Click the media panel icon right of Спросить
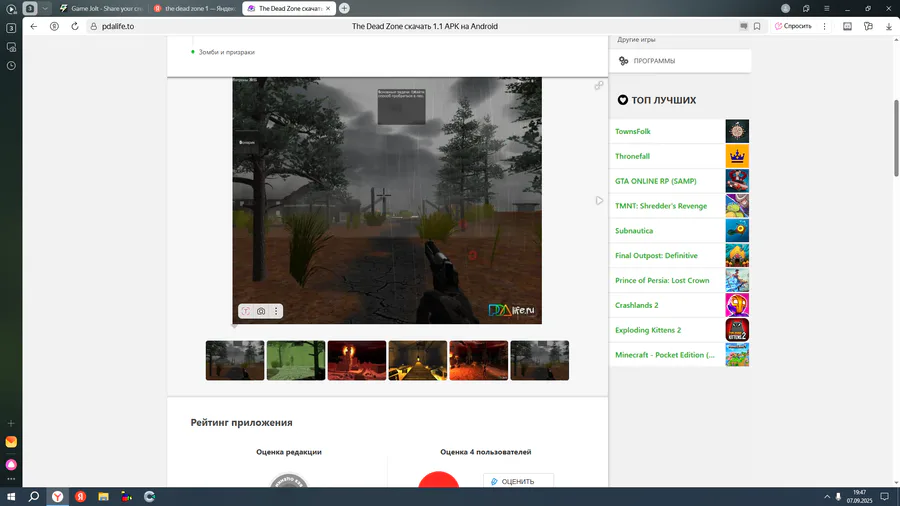900x506 pixels. 847,26
